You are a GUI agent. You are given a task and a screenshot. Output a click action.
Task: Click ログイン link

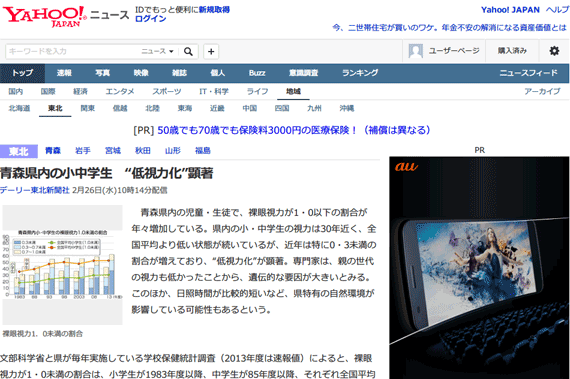[150, 19]
